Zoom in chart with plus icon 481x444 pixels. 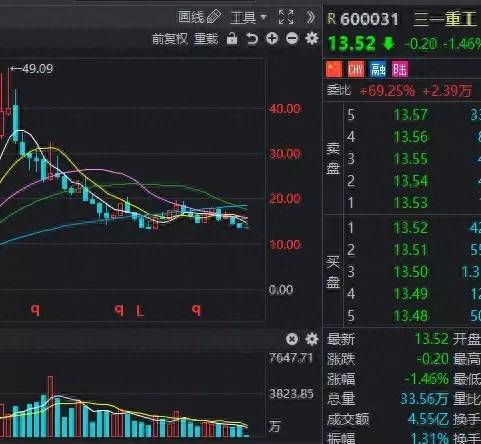tap(272, 38)
